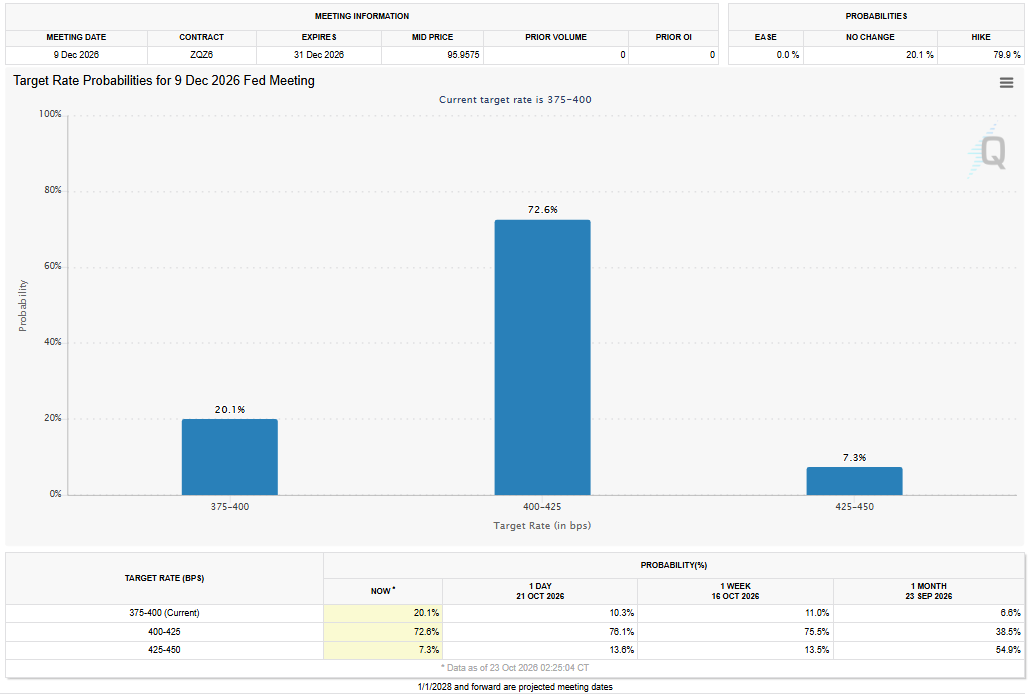Click the MEETING INFORMATION section header
The height and width of the screenshot is (699, 1031).
pyautogui.click(x=362, y=16)
